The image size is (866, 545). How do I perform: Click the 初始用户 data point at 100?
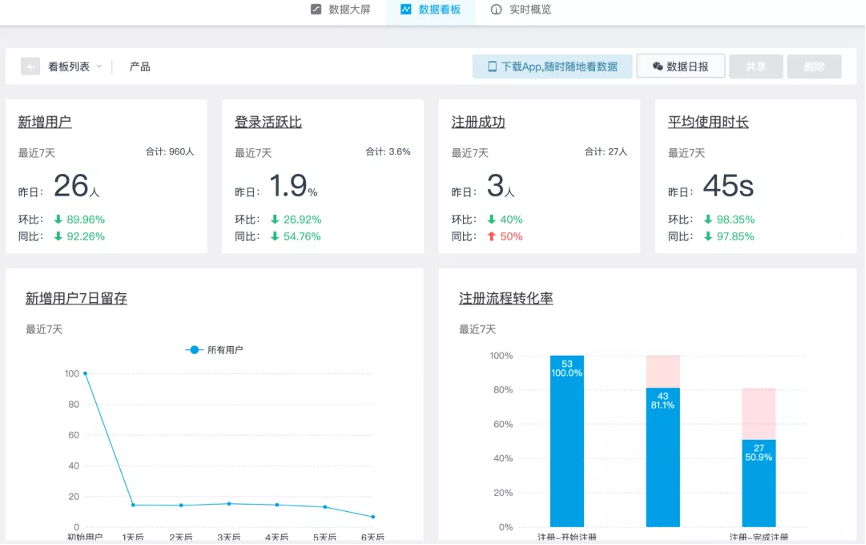[x=85, y=374]
